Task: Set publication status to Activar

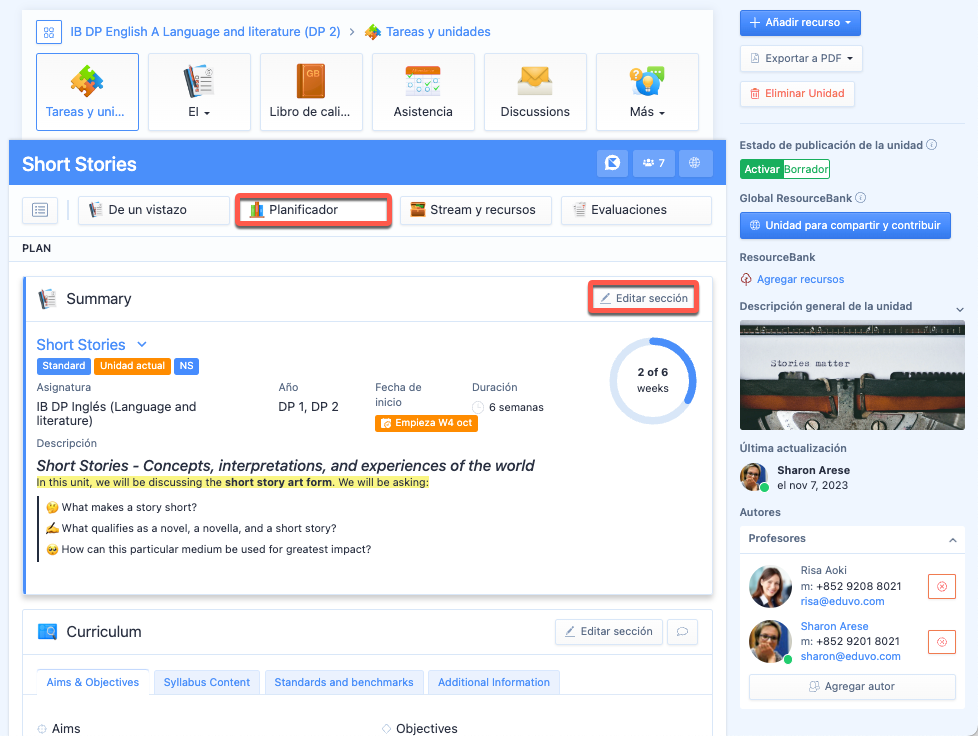Action: (x=761, y=170)
